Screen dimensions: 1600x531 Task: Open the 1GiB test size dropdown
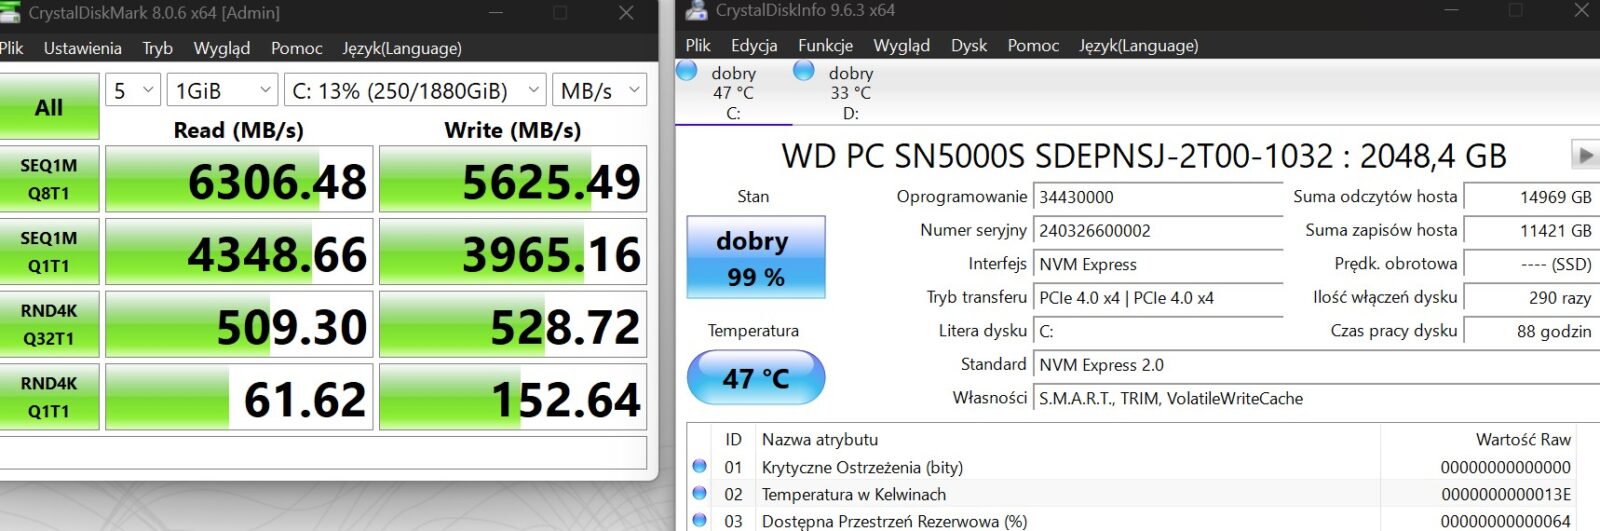(222, 91)
